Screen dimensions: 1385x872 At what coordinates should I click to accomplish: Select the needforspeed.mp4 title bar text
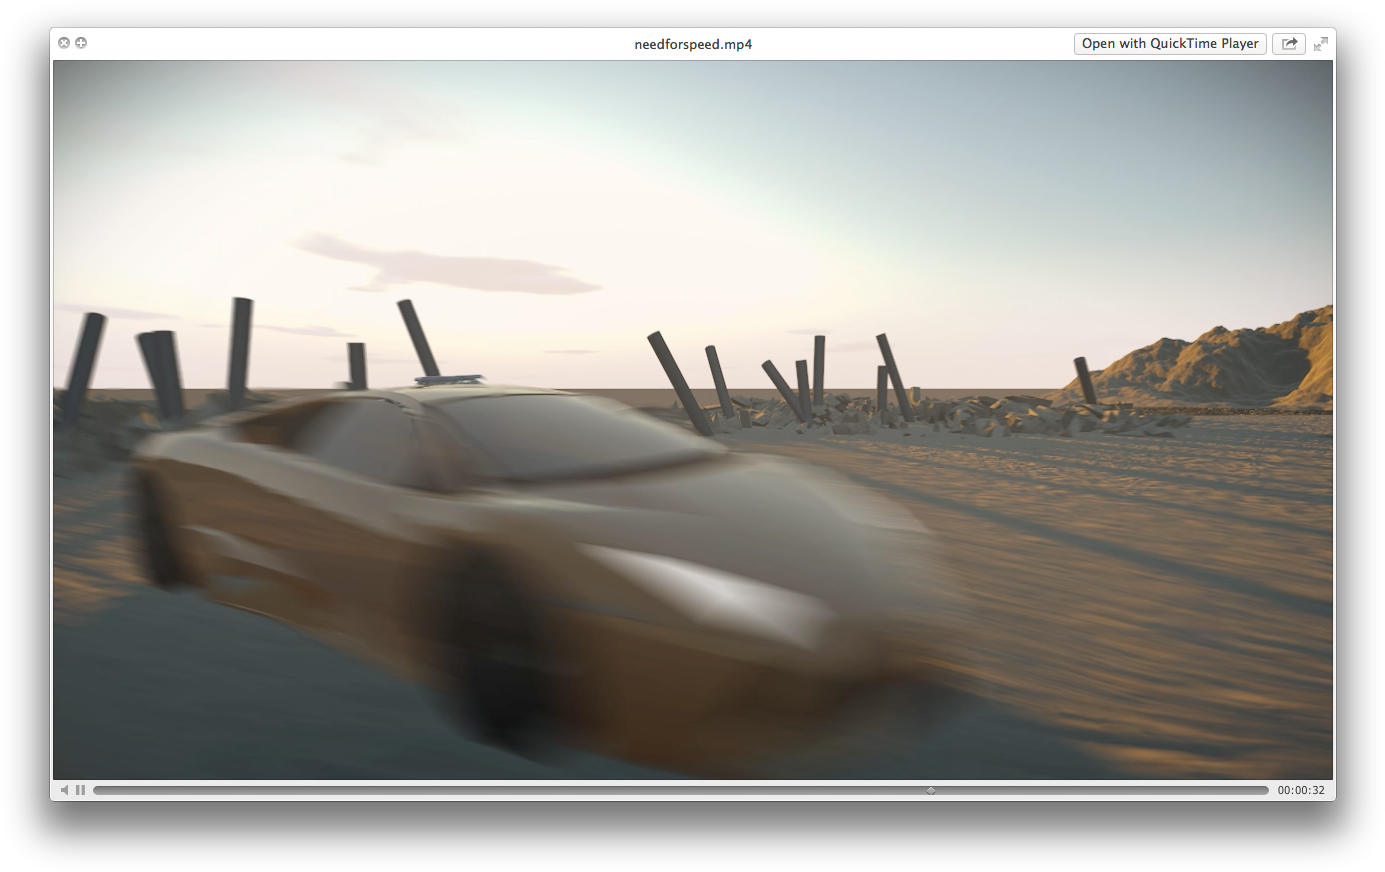click(x=693, y=43)
